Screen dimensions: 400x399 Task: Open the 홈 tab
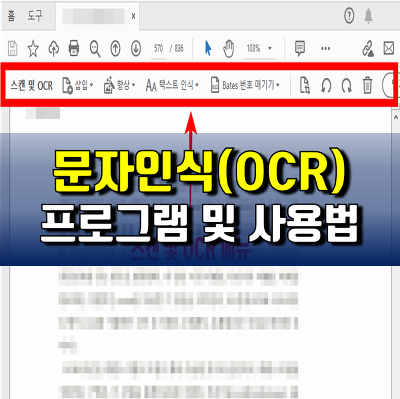[11, 16]
